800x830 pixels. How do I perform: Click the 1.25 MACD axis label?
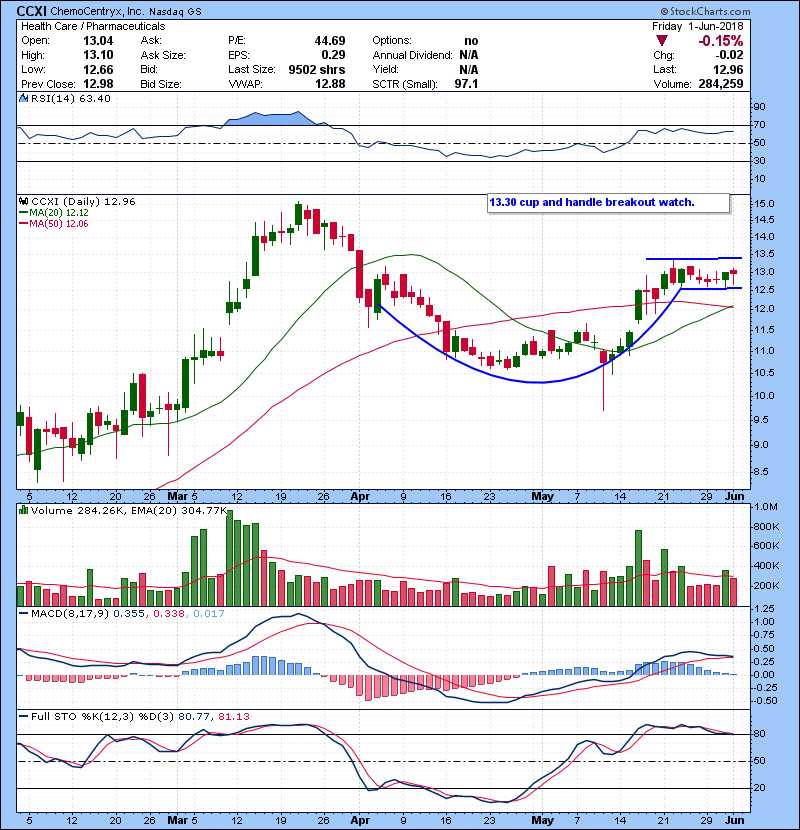(764, 609)
